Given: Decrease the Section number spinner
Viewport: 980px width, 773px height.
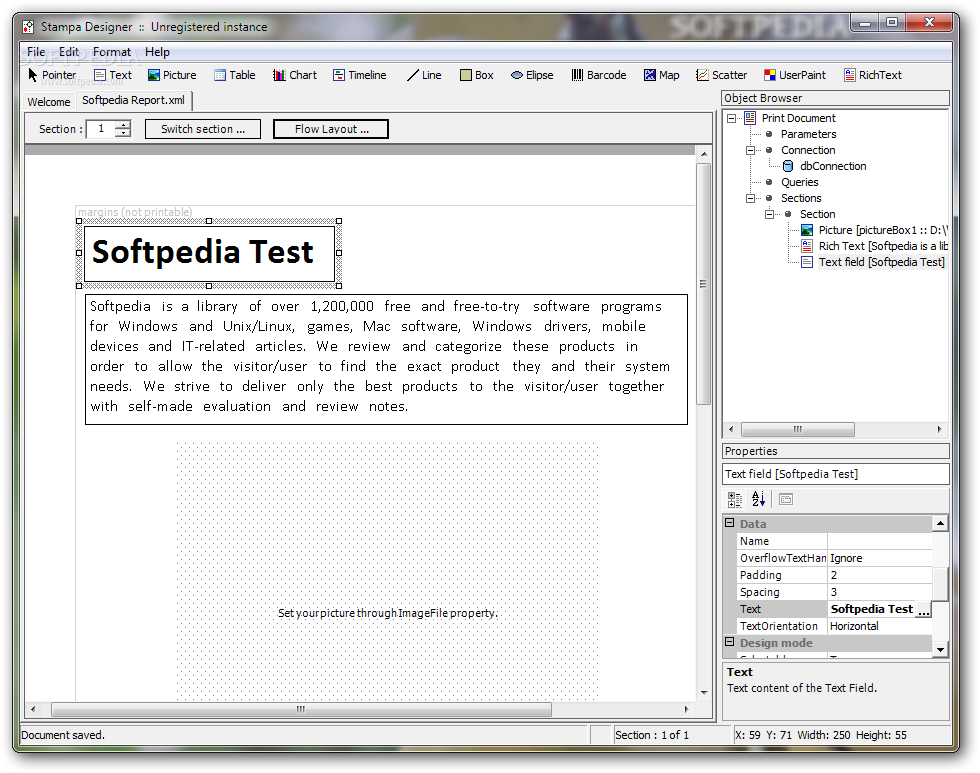Looking at the screenshot, I should (x=124, y=133).
